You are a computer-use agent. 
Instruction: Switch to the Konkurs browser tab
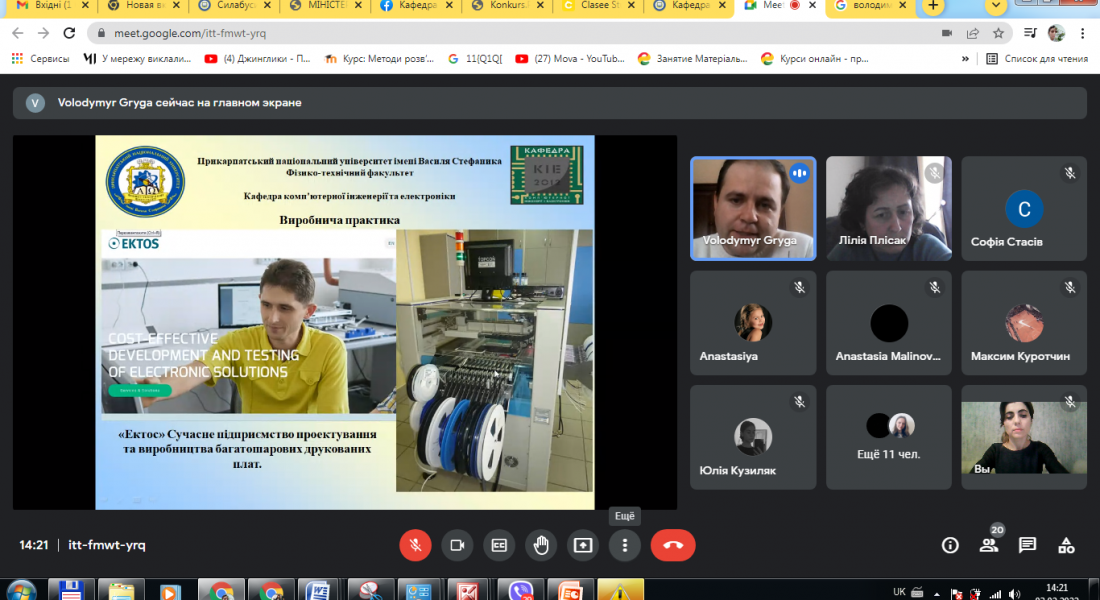pyautogui.click(x=508, y=6)
